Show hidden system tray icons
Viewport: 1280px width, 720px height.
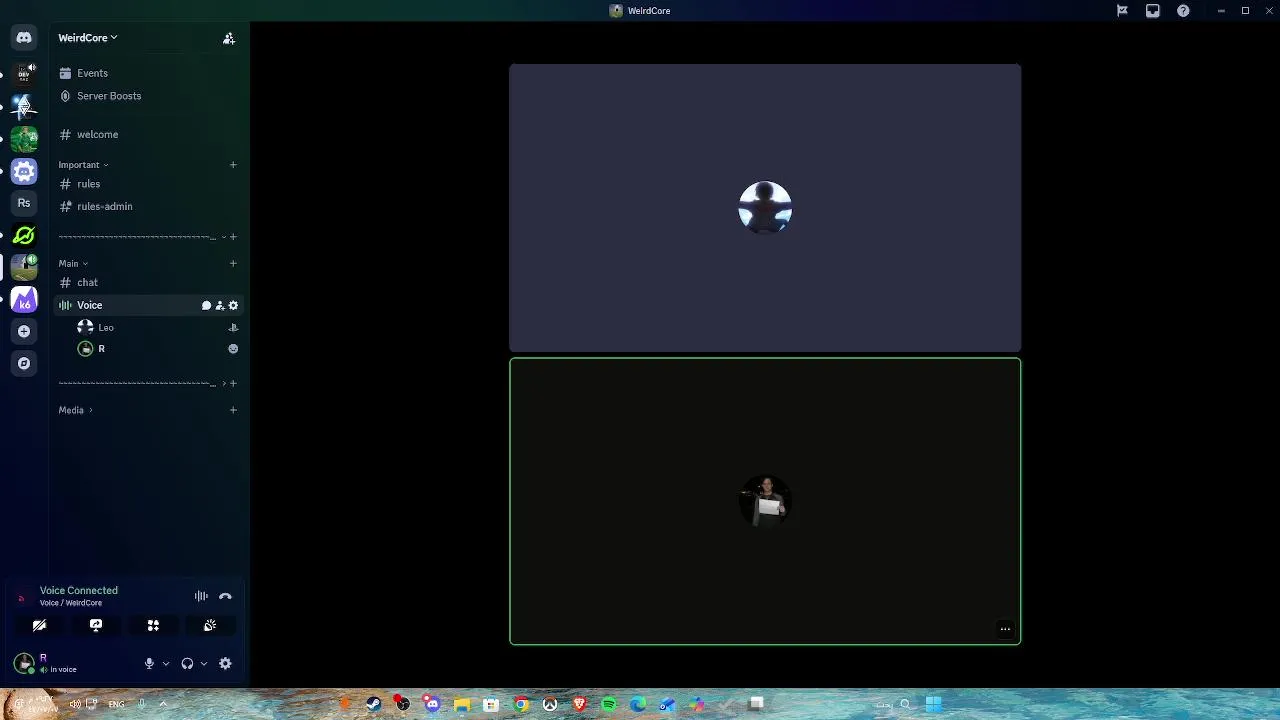(163, 704)
